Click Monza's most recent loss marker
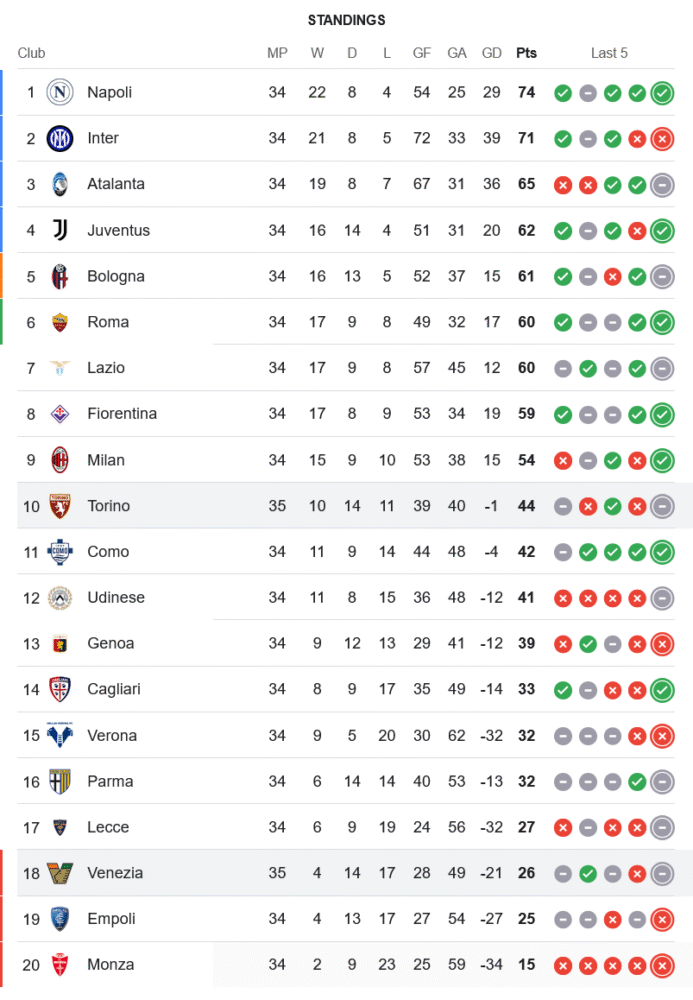693x1000 pixels. tap(661, 965)
